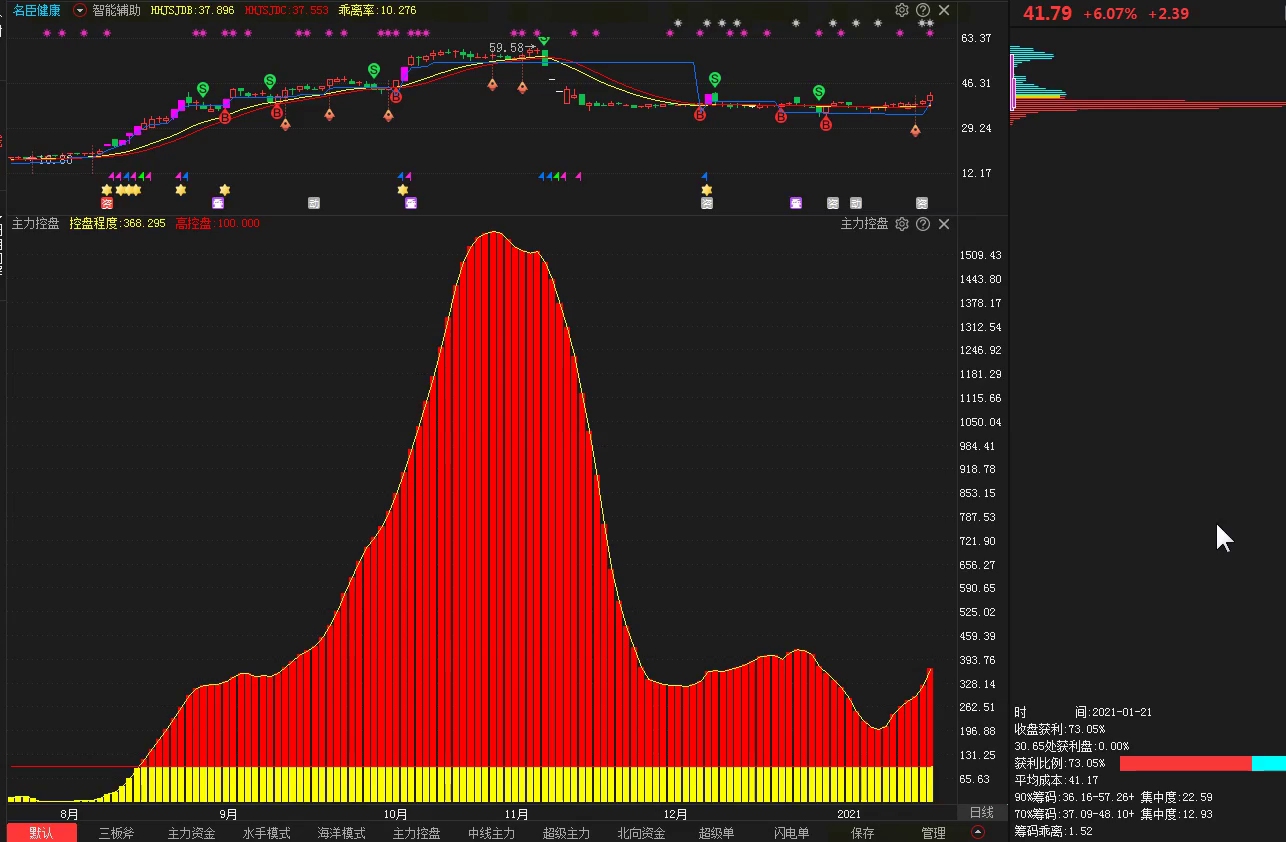Viewport: 1286px width, 842px height.
Task: Switch to the 三板斧 tab
Action: [116, 833]
